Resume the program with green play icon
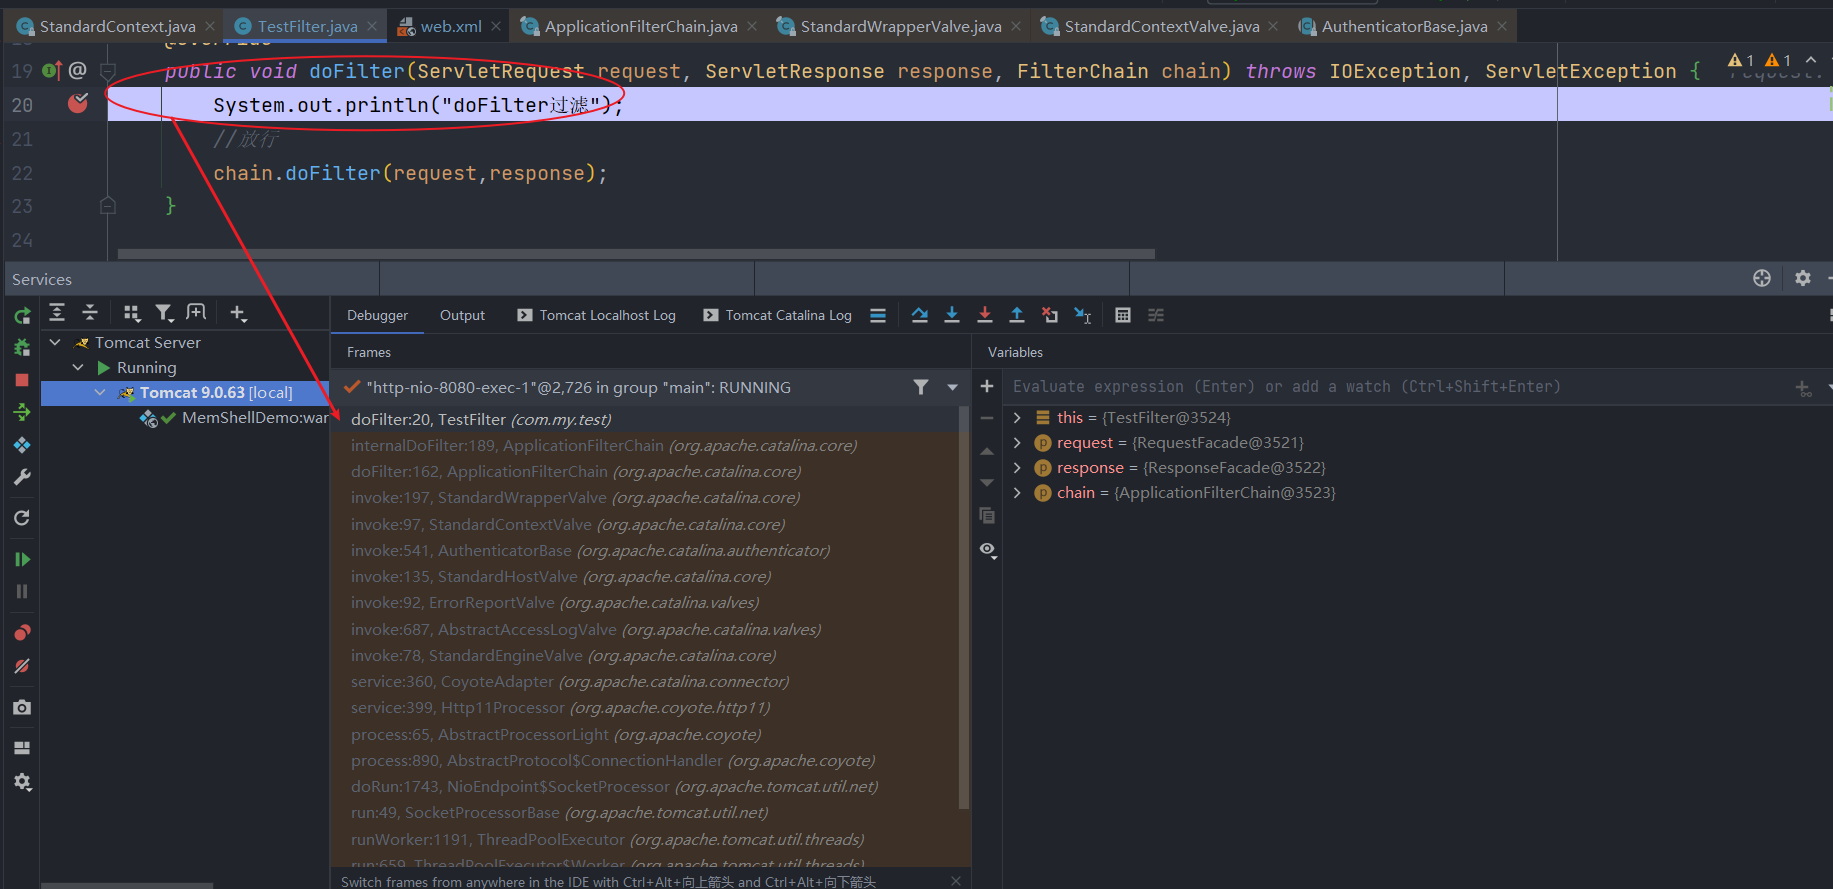 click(22, 559)
